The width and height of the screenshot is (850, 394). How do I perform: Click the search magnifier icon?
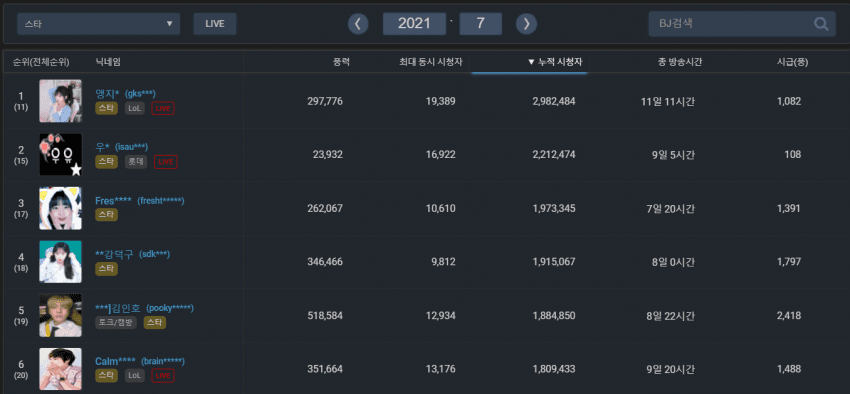[821, 24]
